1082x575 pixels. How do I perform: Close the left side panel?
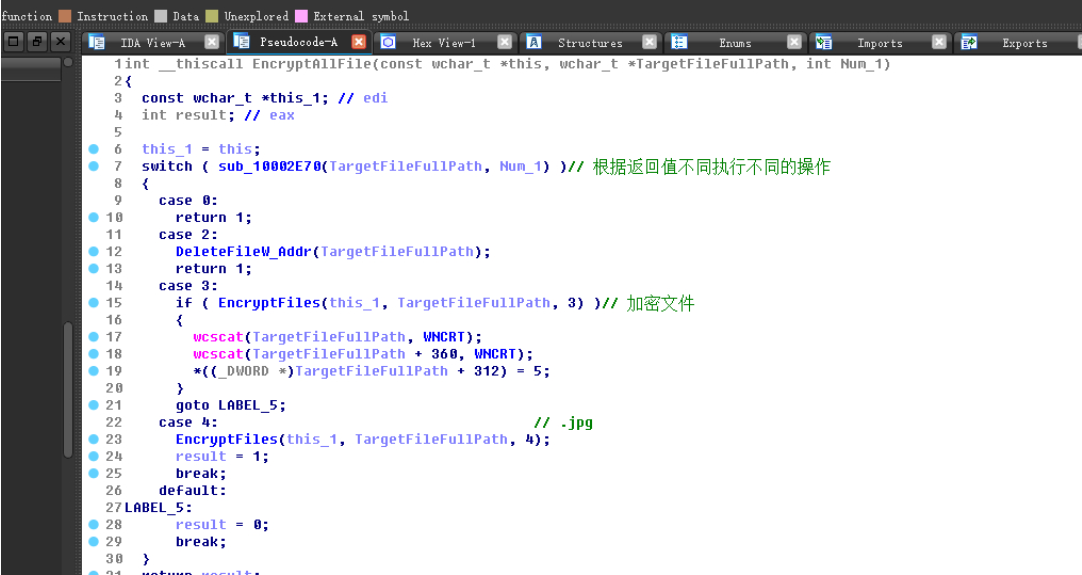61,41
